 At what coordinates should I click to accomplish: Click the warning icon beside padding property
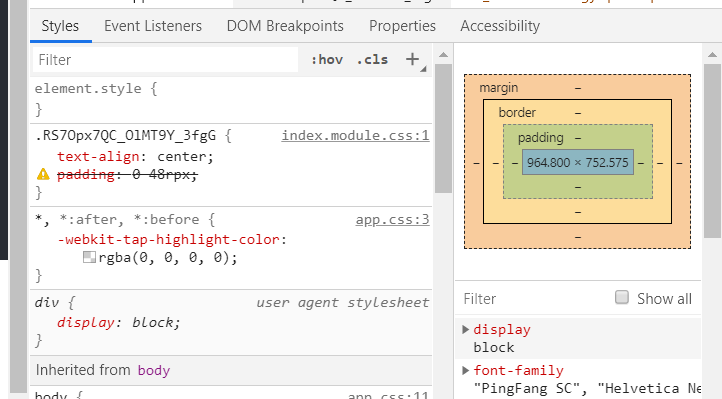point(43,174)
